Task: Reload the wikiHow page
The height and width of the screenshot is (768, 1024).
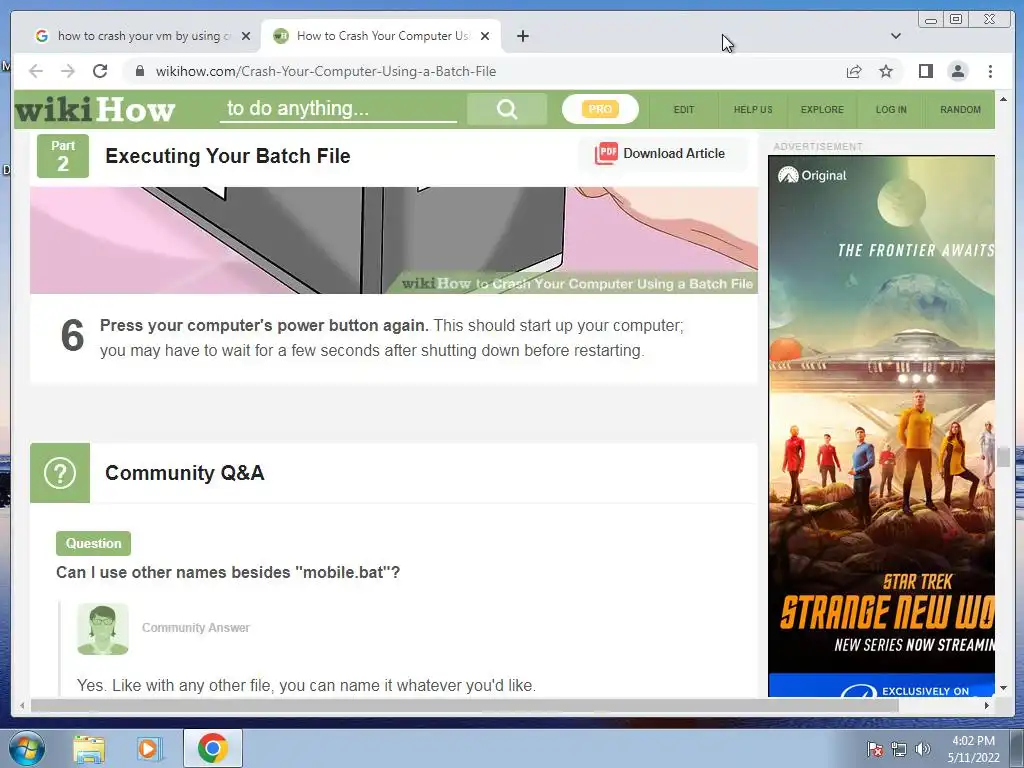Action: pos(100,71)
